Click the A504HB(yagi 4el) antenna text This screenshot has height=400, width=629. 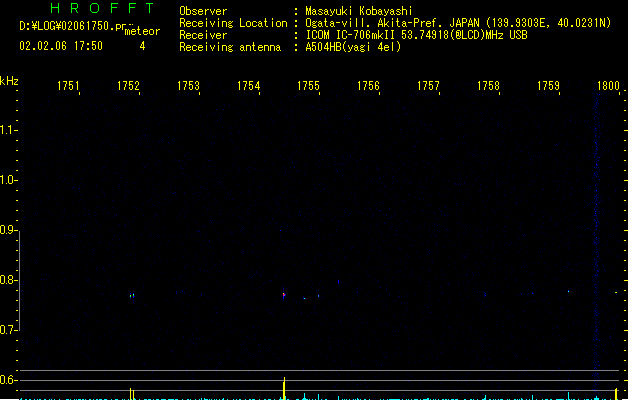pos(353,47)
